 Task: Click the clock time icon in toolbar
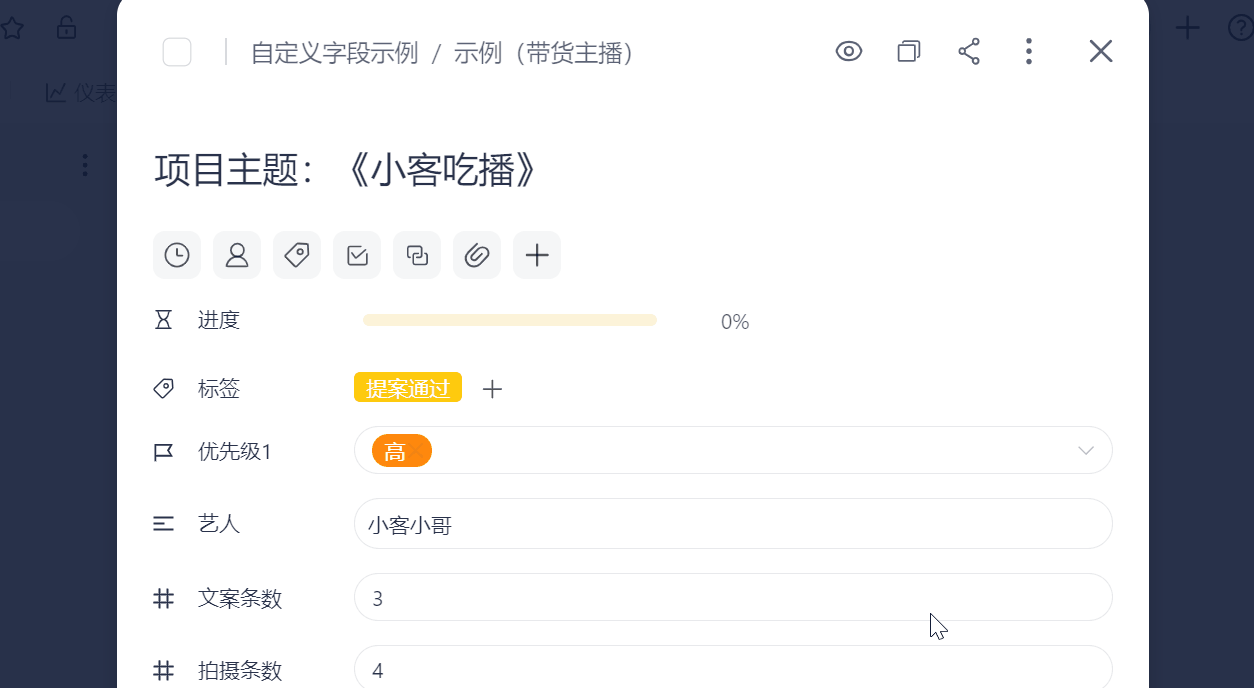click(177, 256)
